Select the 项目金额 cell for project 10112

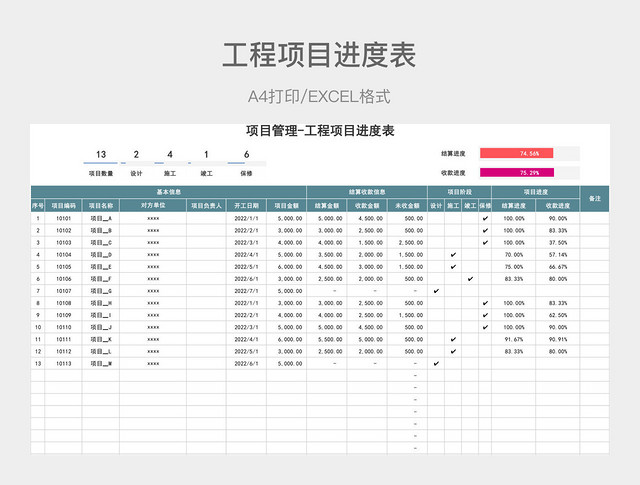click(x=287, y=352)
